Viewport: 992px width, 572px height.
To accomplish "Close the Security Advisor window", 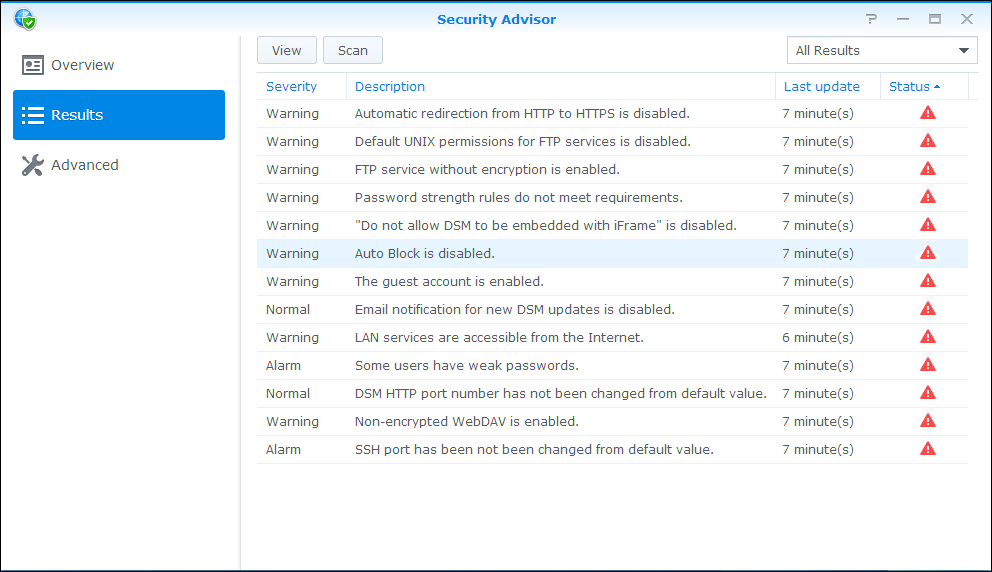I will [x=967, y=19].
